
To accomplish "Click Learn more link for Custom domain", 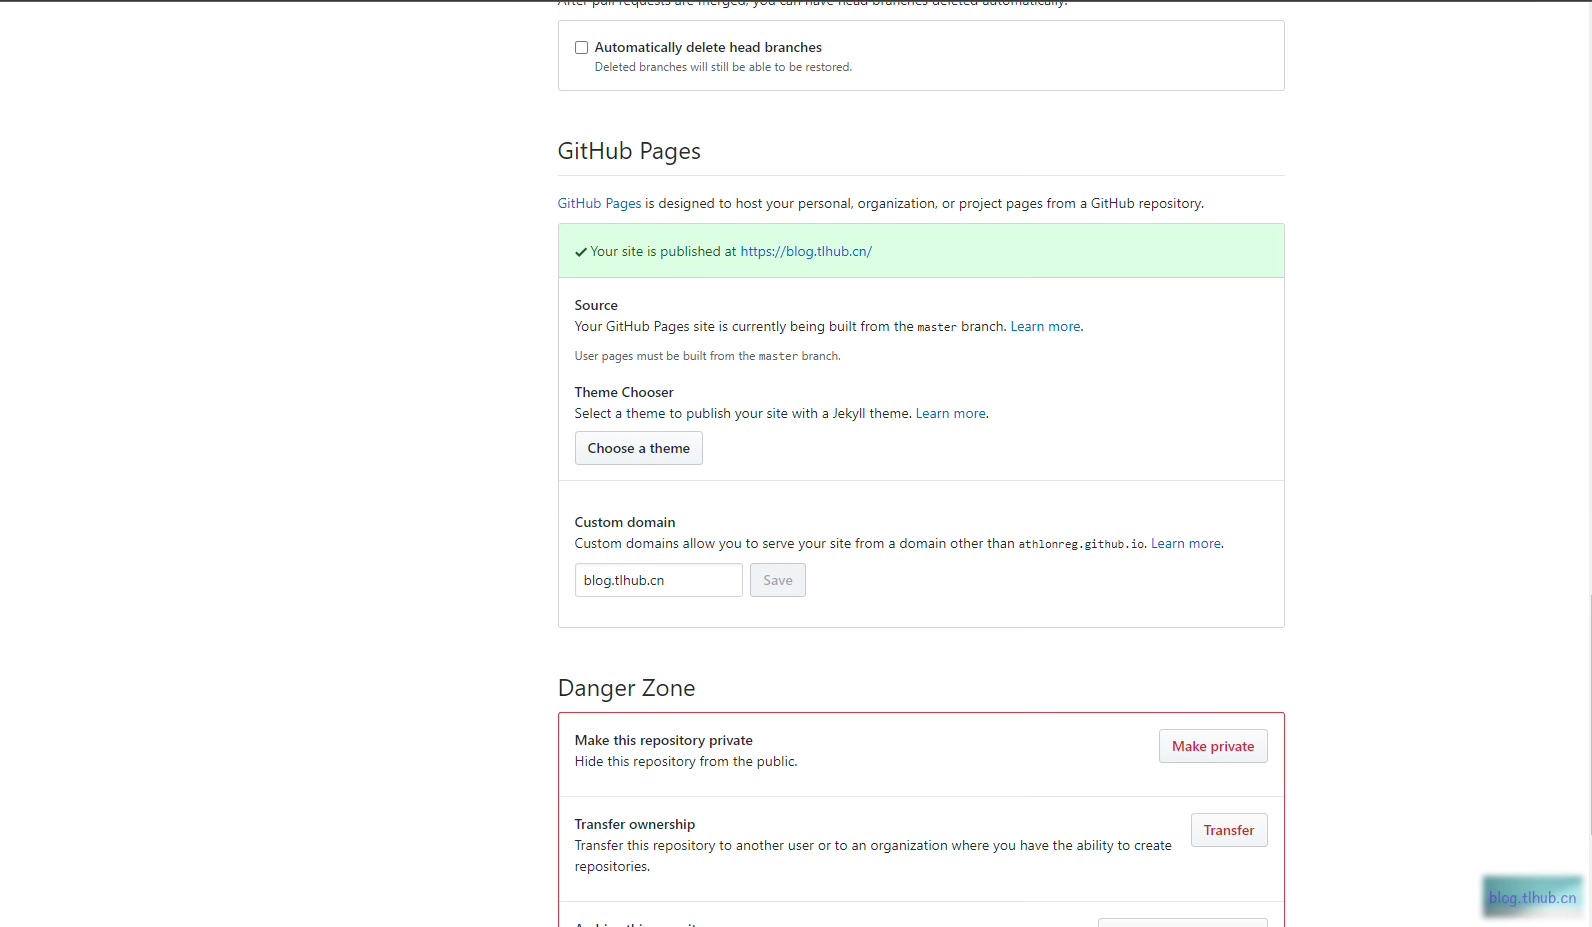I will tap(1185, 544).
